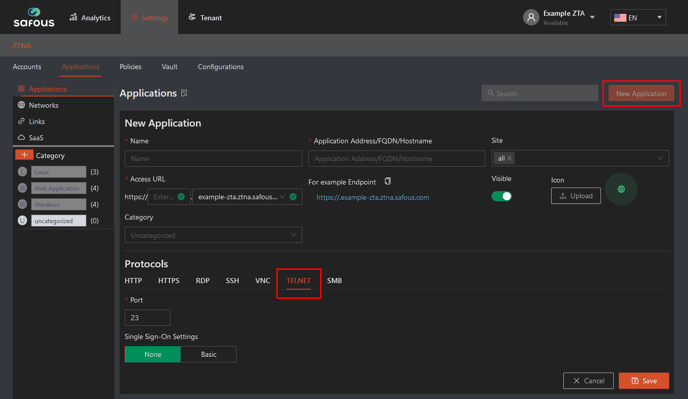Open Networks via the globe icon
This screenshot has width=688, height=399.
tap(21, 105)
